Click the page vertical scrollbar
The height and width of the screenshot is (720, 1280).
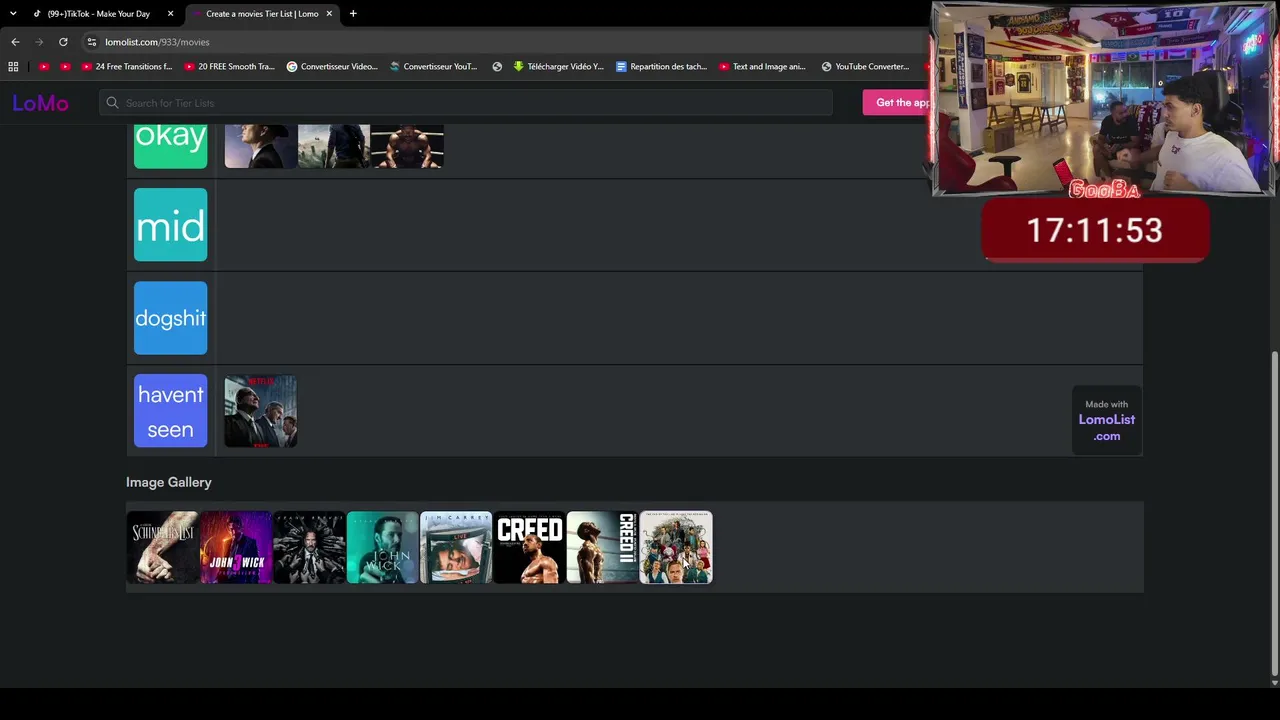(1274, 512)
